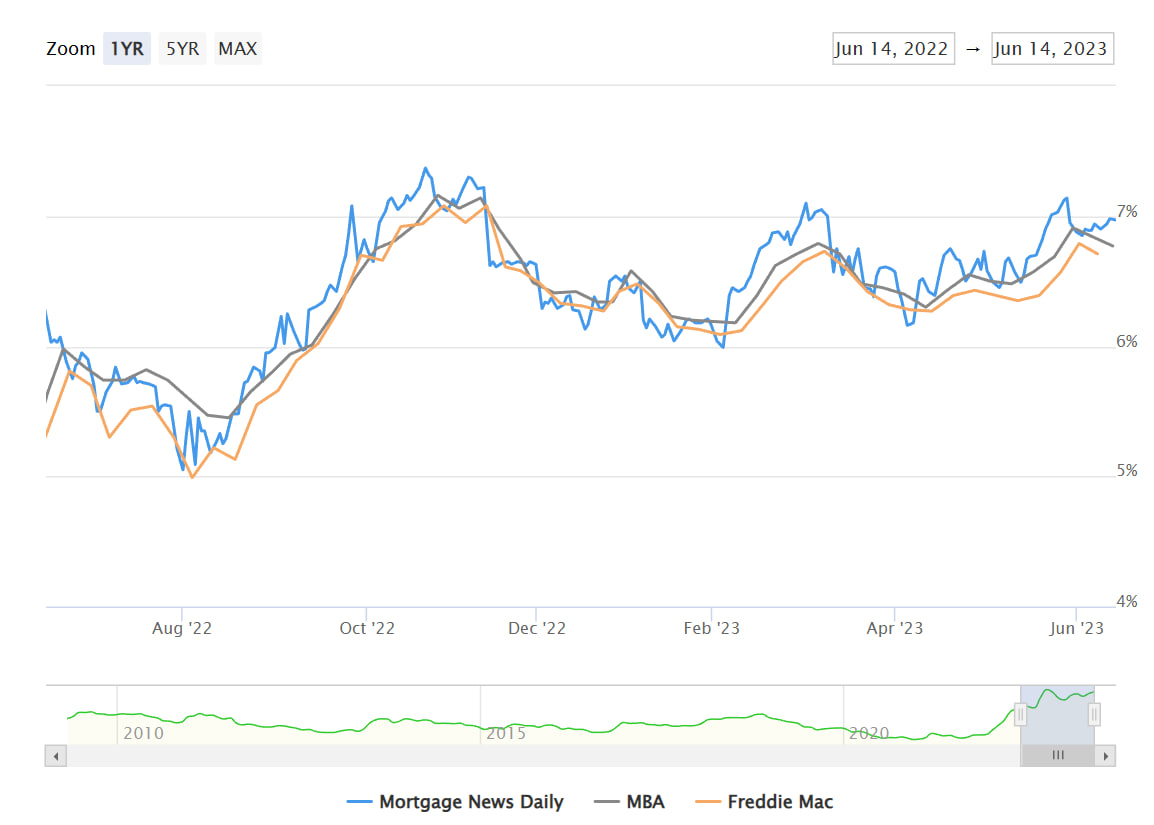Viewport: 1154px width, 825px height.
Task: Click 2015 in the navigator timeline
Action: (x=506, y=734)
